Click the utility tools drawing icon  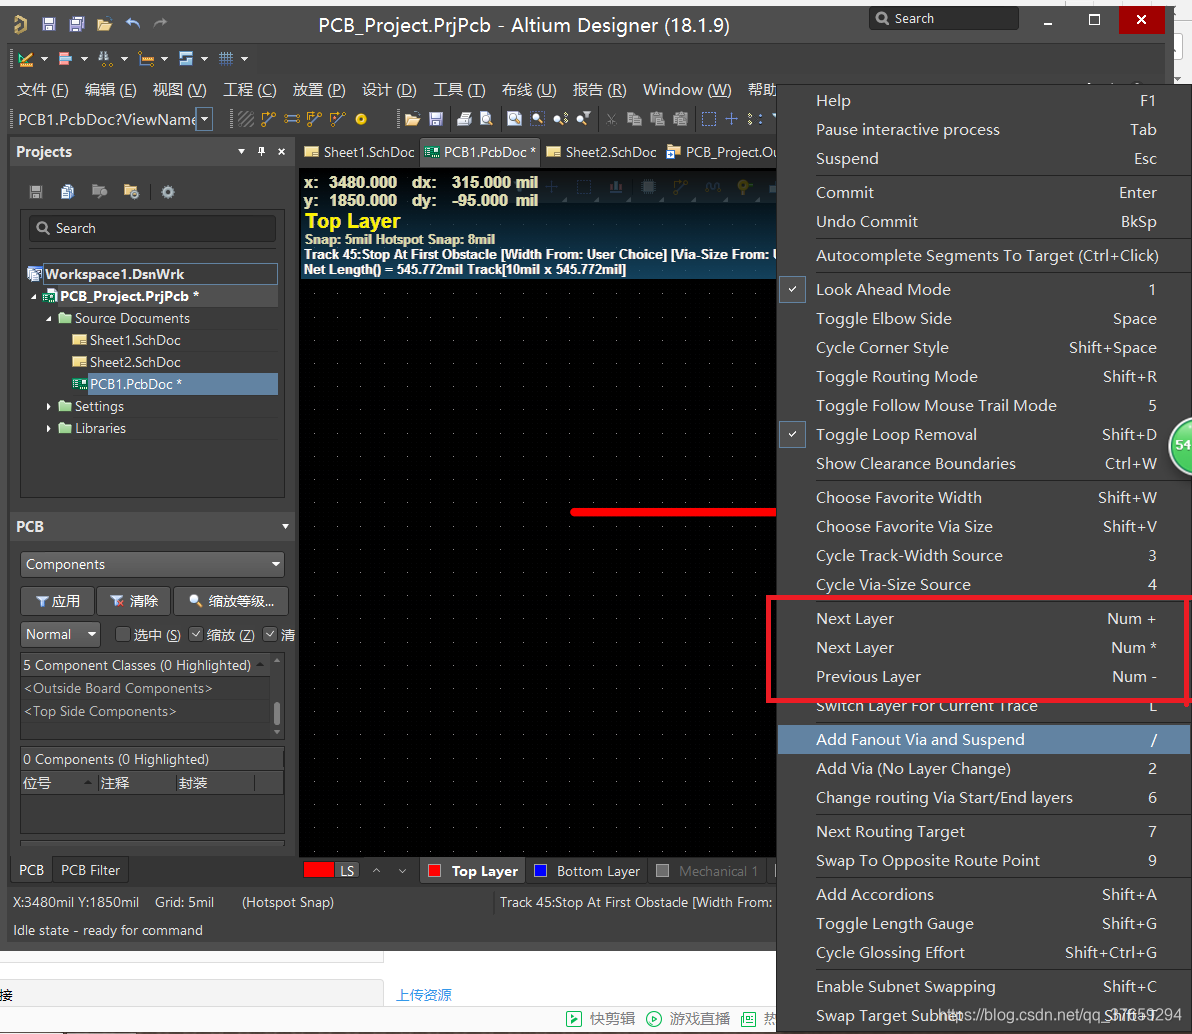pos(26,58)
